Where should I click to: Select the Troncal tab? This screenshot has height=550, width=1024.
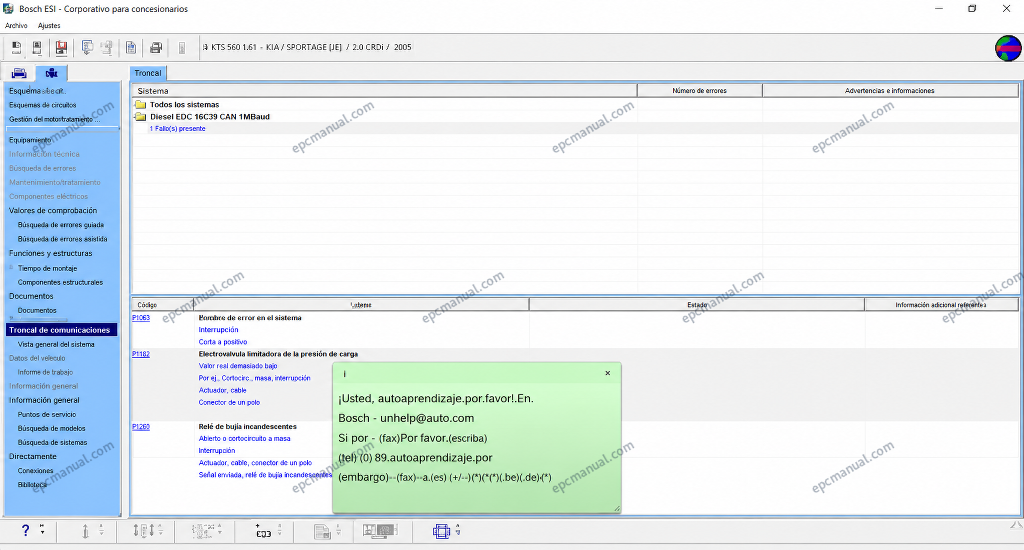(148, 73)
